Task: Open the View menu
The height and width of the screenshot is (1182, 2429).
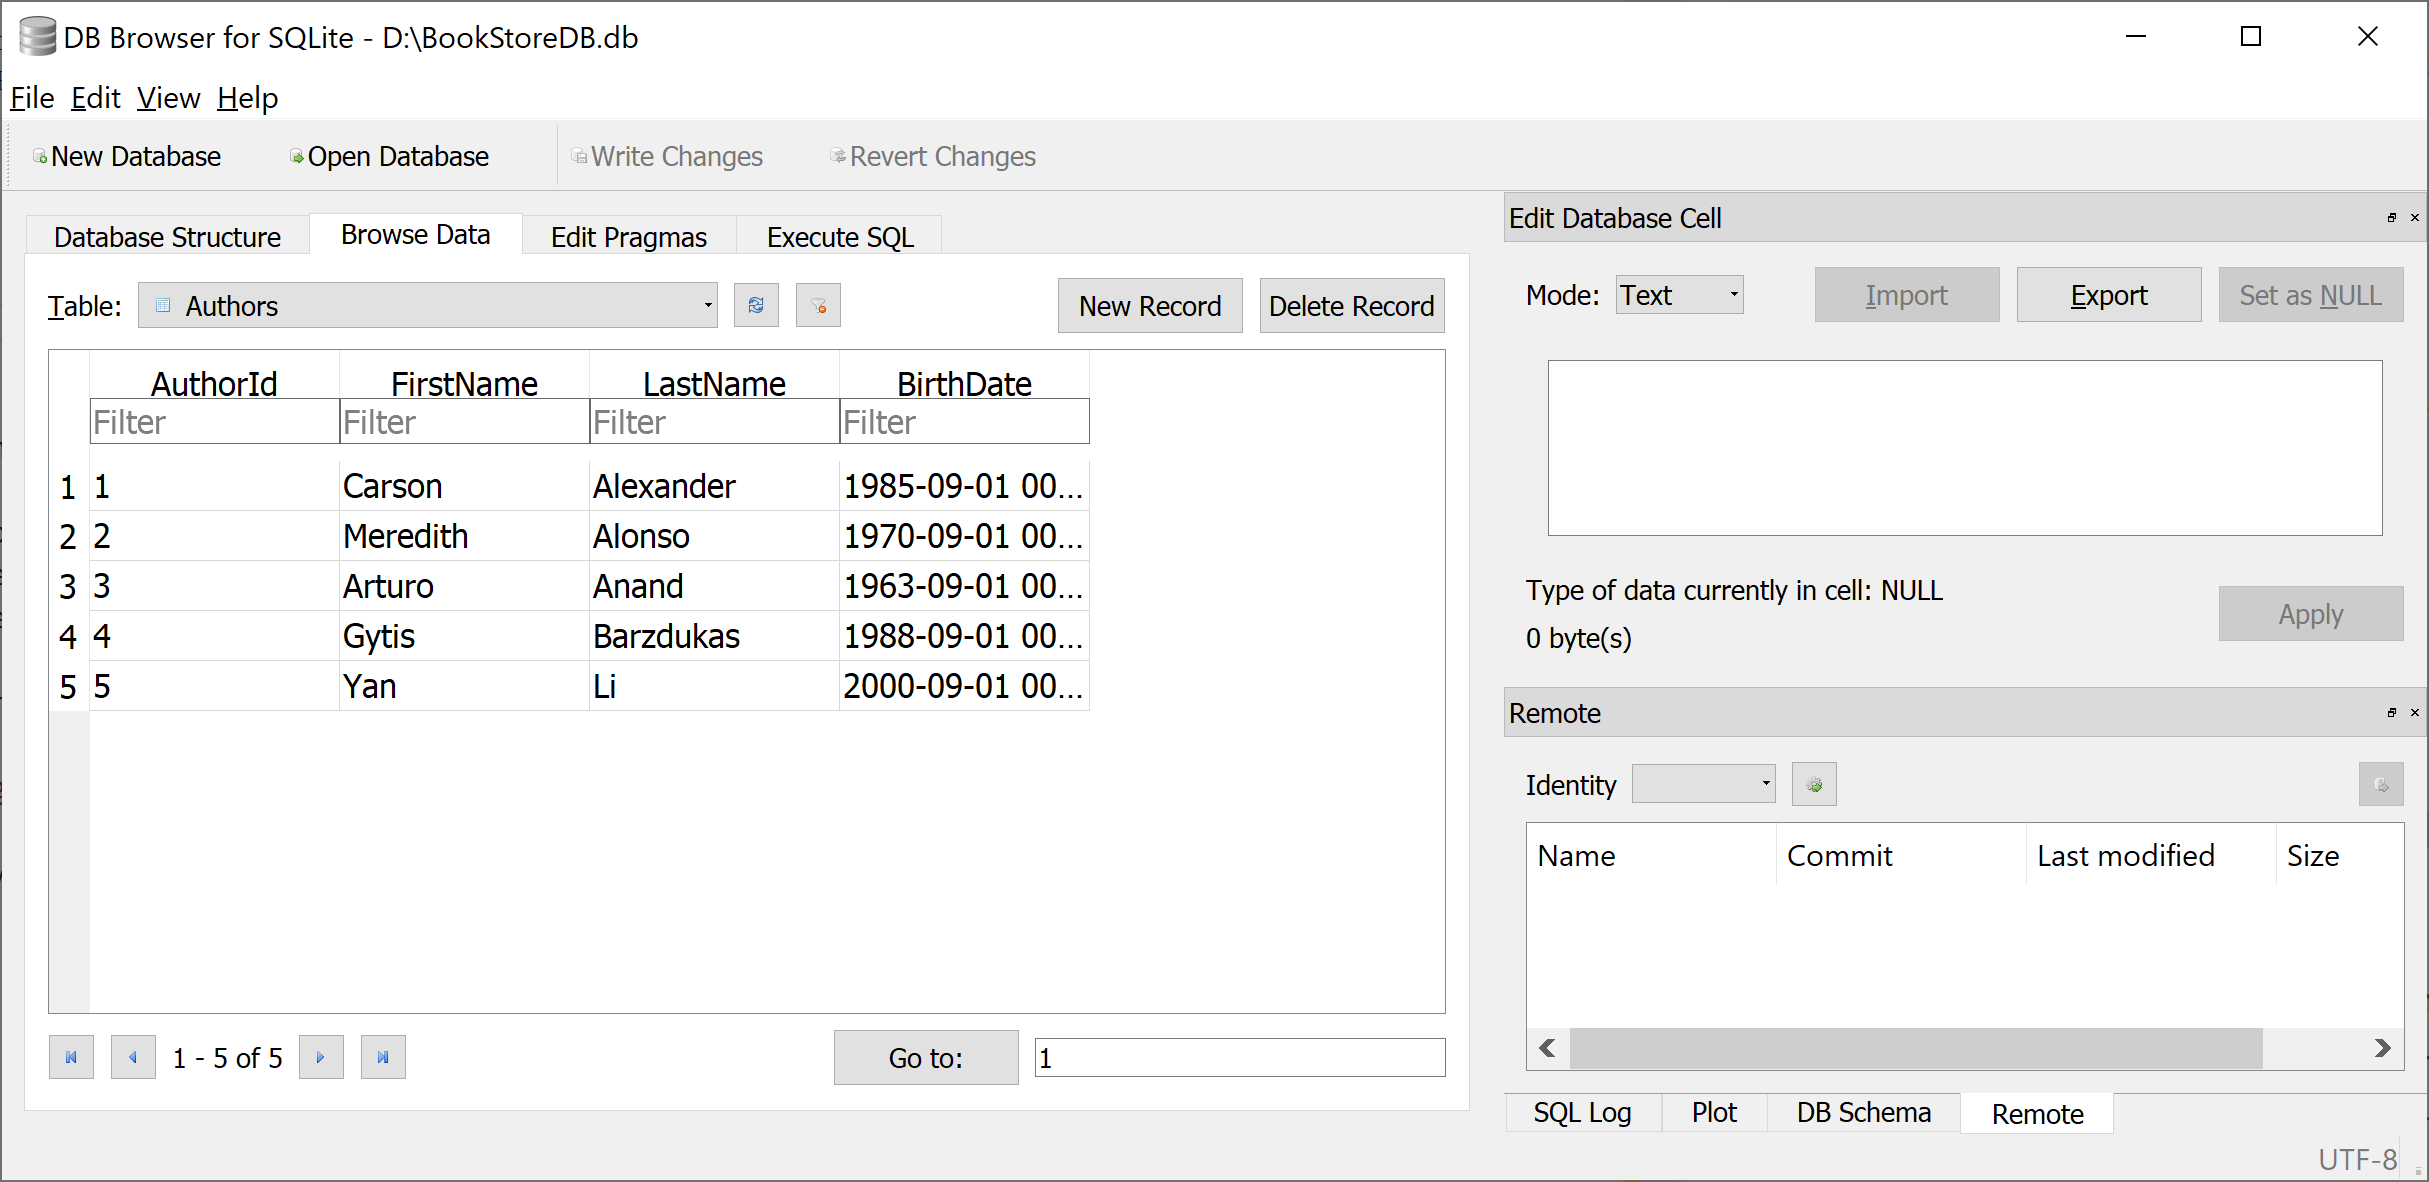Action: tap(168, 98)
